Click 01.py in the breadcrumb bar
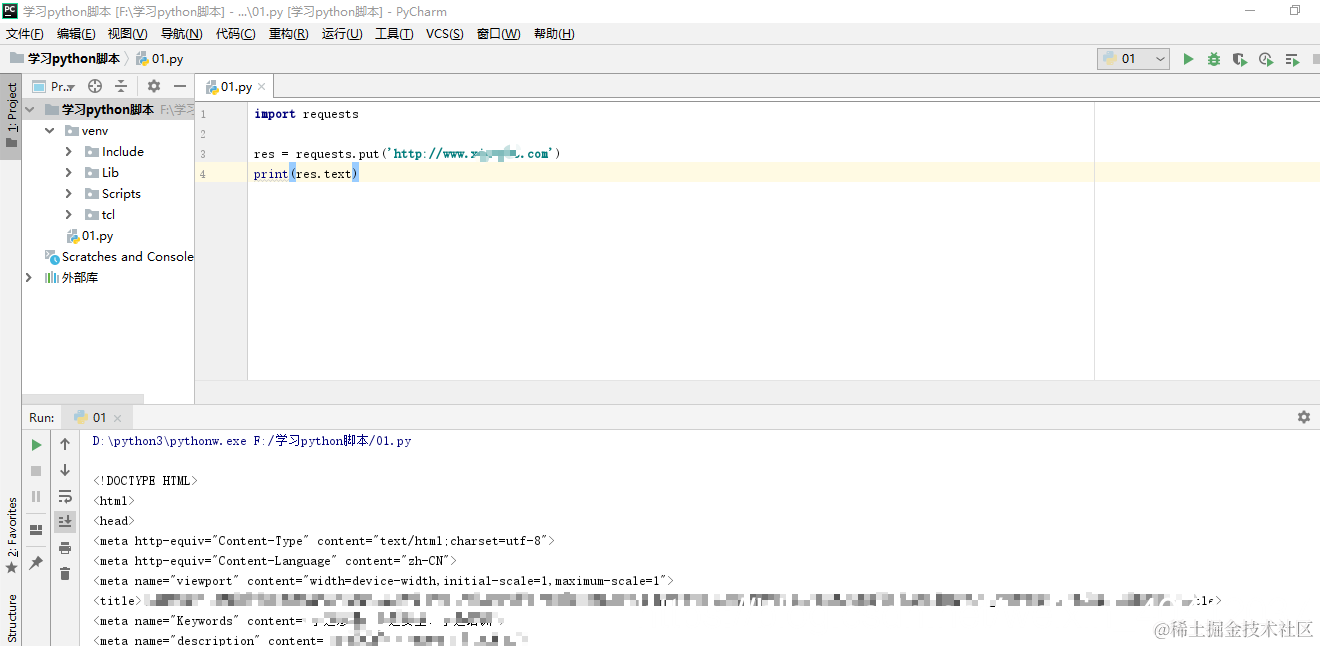The height and width of the screenshot is (646, 1320). (x=159, y=59)
